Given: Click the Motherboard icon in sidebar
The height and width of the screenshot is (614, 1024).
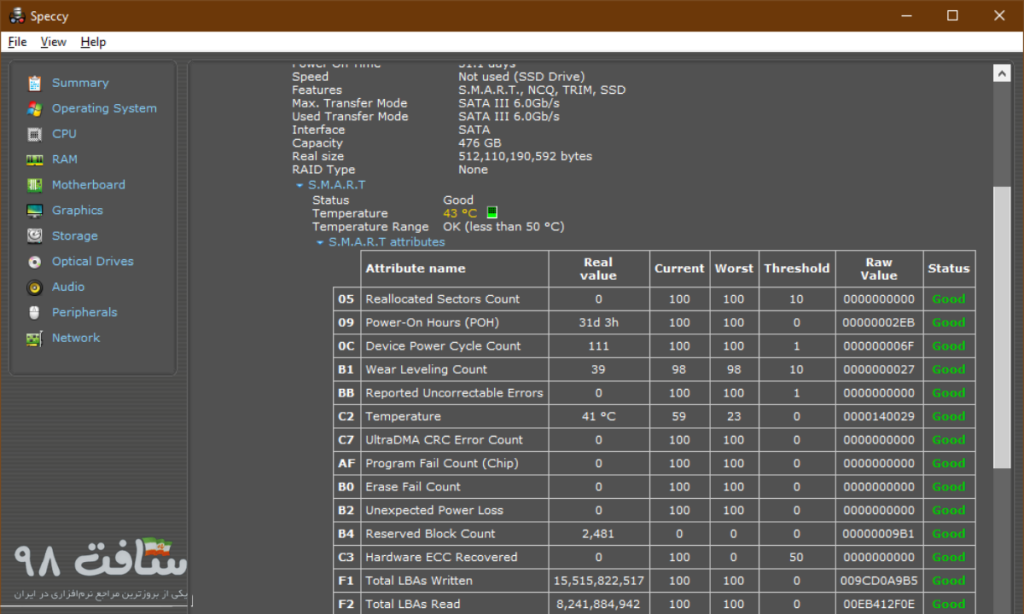Looking at the screenshot, I should pyautogui.click(x=35, y=185).
